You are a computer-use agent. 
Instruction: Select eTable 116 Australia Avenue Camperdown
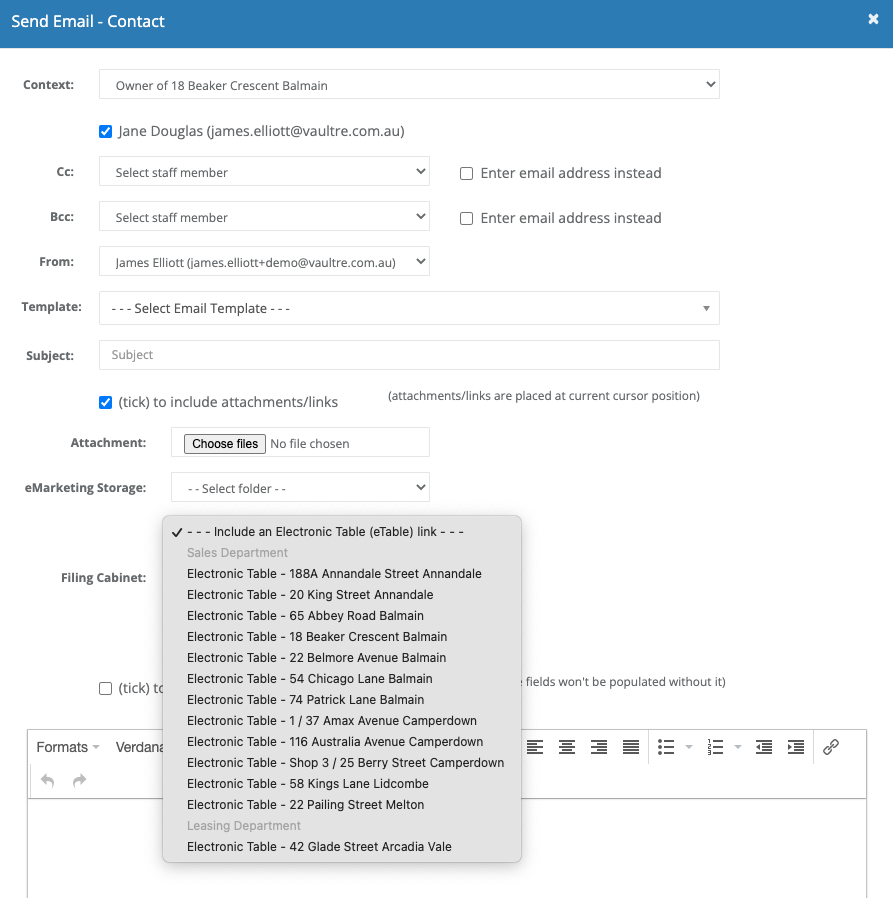(x=342, y=742)
